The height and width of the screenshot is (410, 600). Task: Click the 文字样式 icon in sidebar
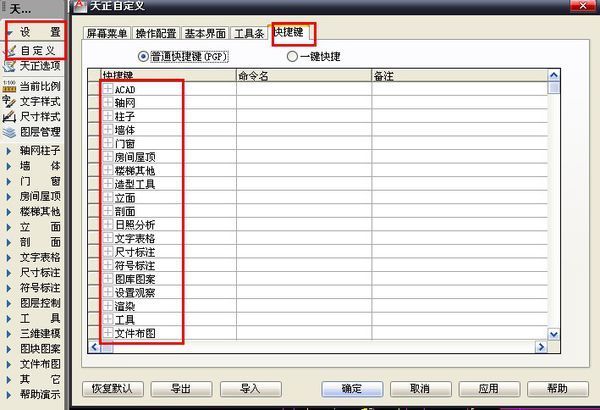coord(9,101)
